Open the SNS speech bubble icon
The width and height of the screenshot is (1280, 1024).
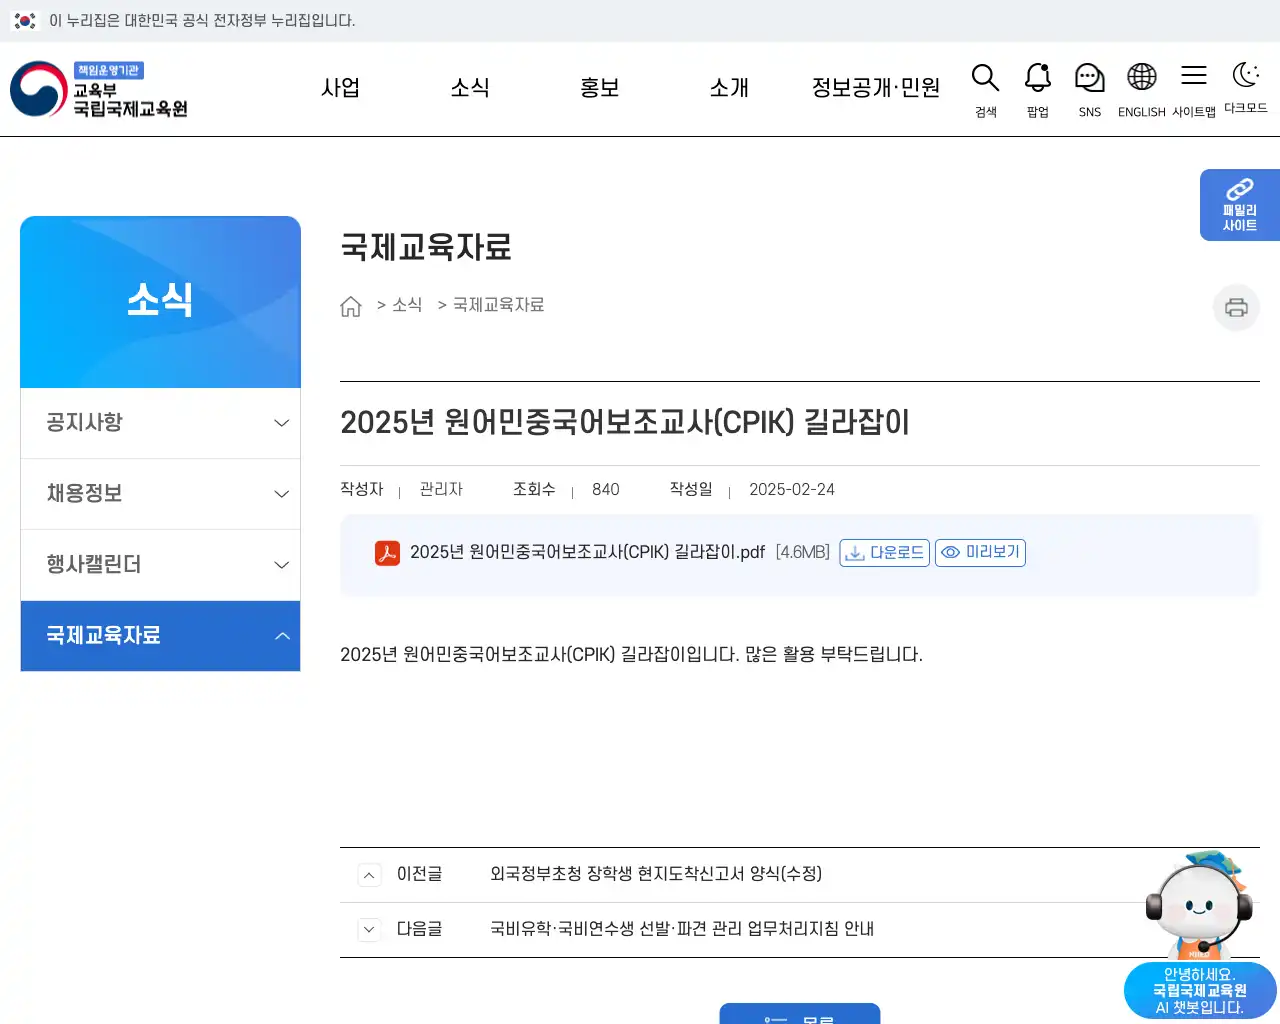coord(1090,78)
